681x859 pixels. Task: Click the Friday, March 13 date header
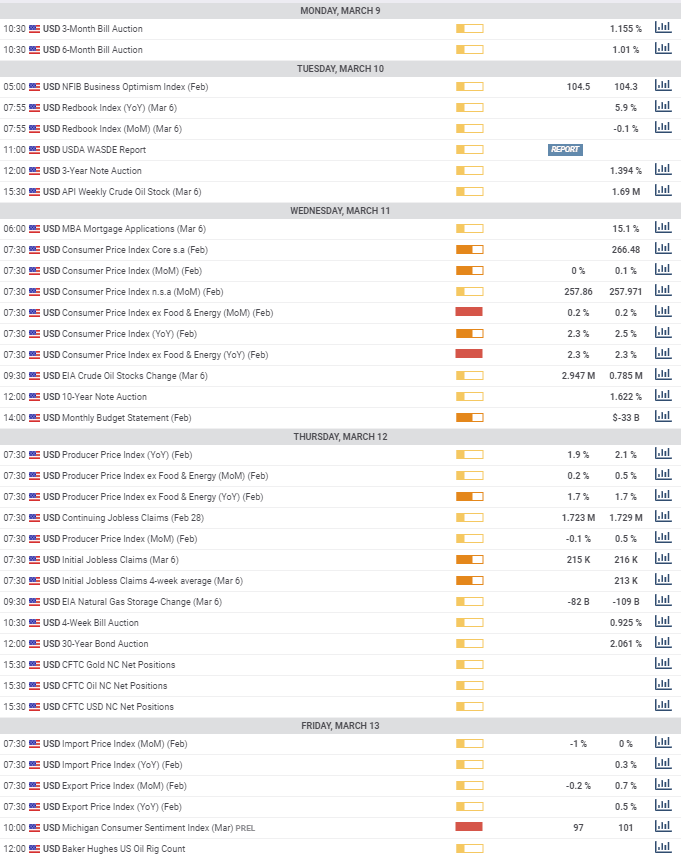[x=340, y=725]
